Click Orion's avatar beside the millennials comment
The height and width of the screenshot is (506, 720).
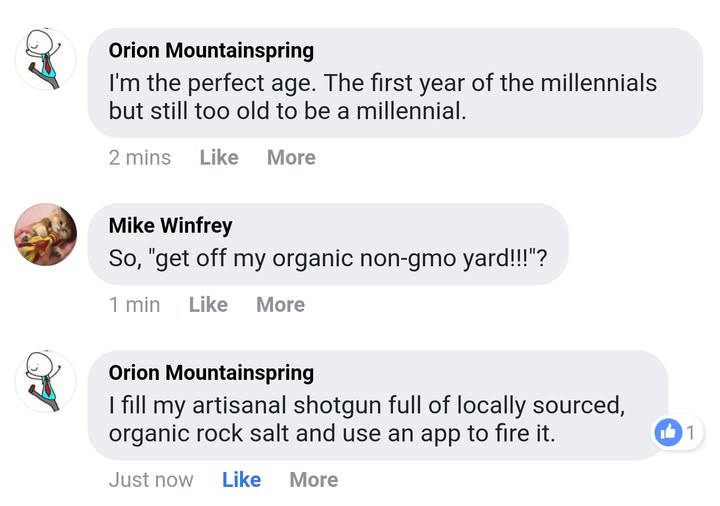(x=45, y=59)
